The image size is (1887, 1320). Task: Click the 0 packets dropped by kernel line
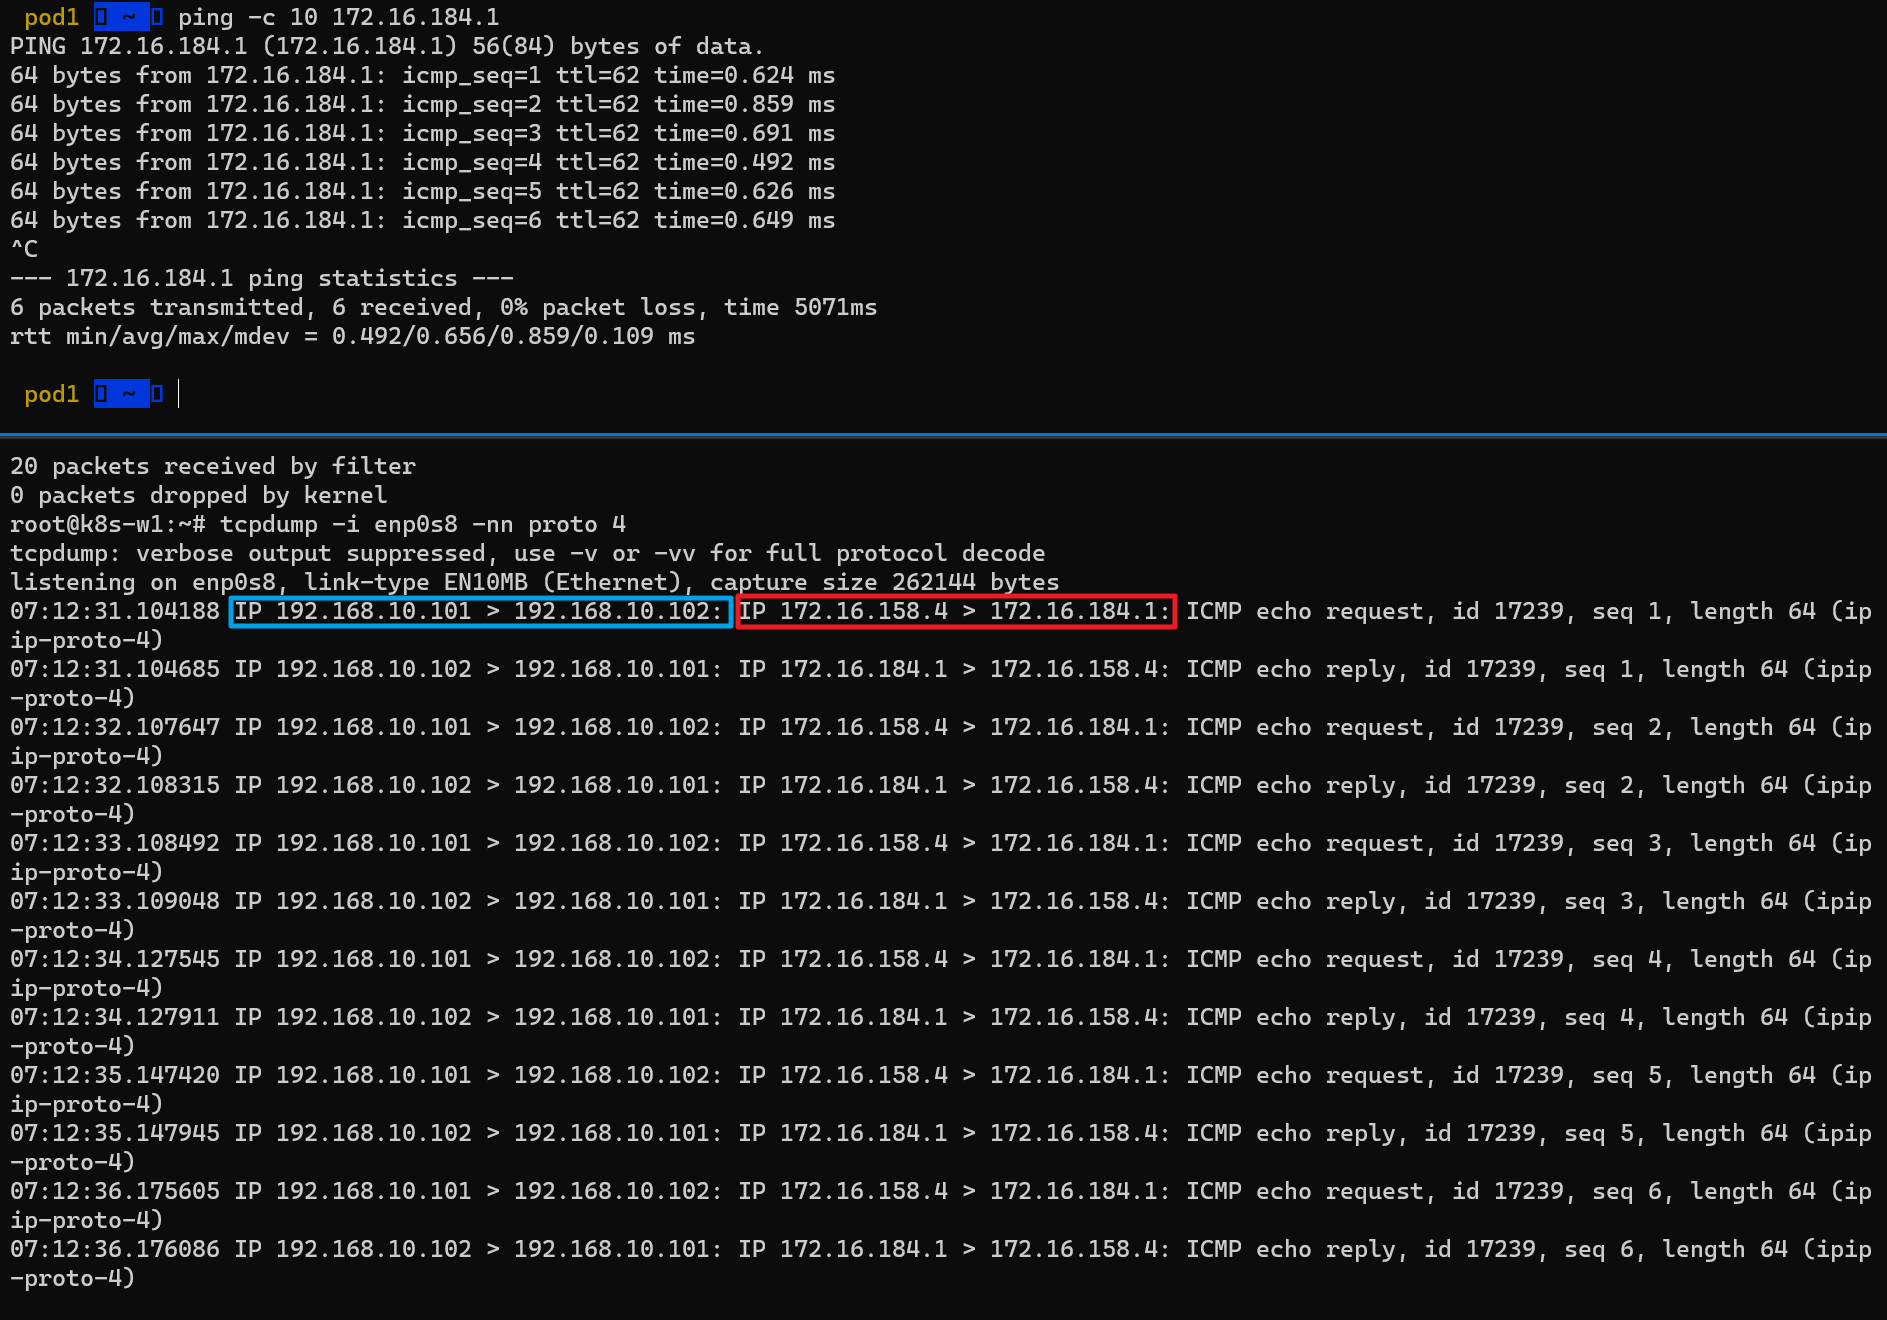(197, 494)
